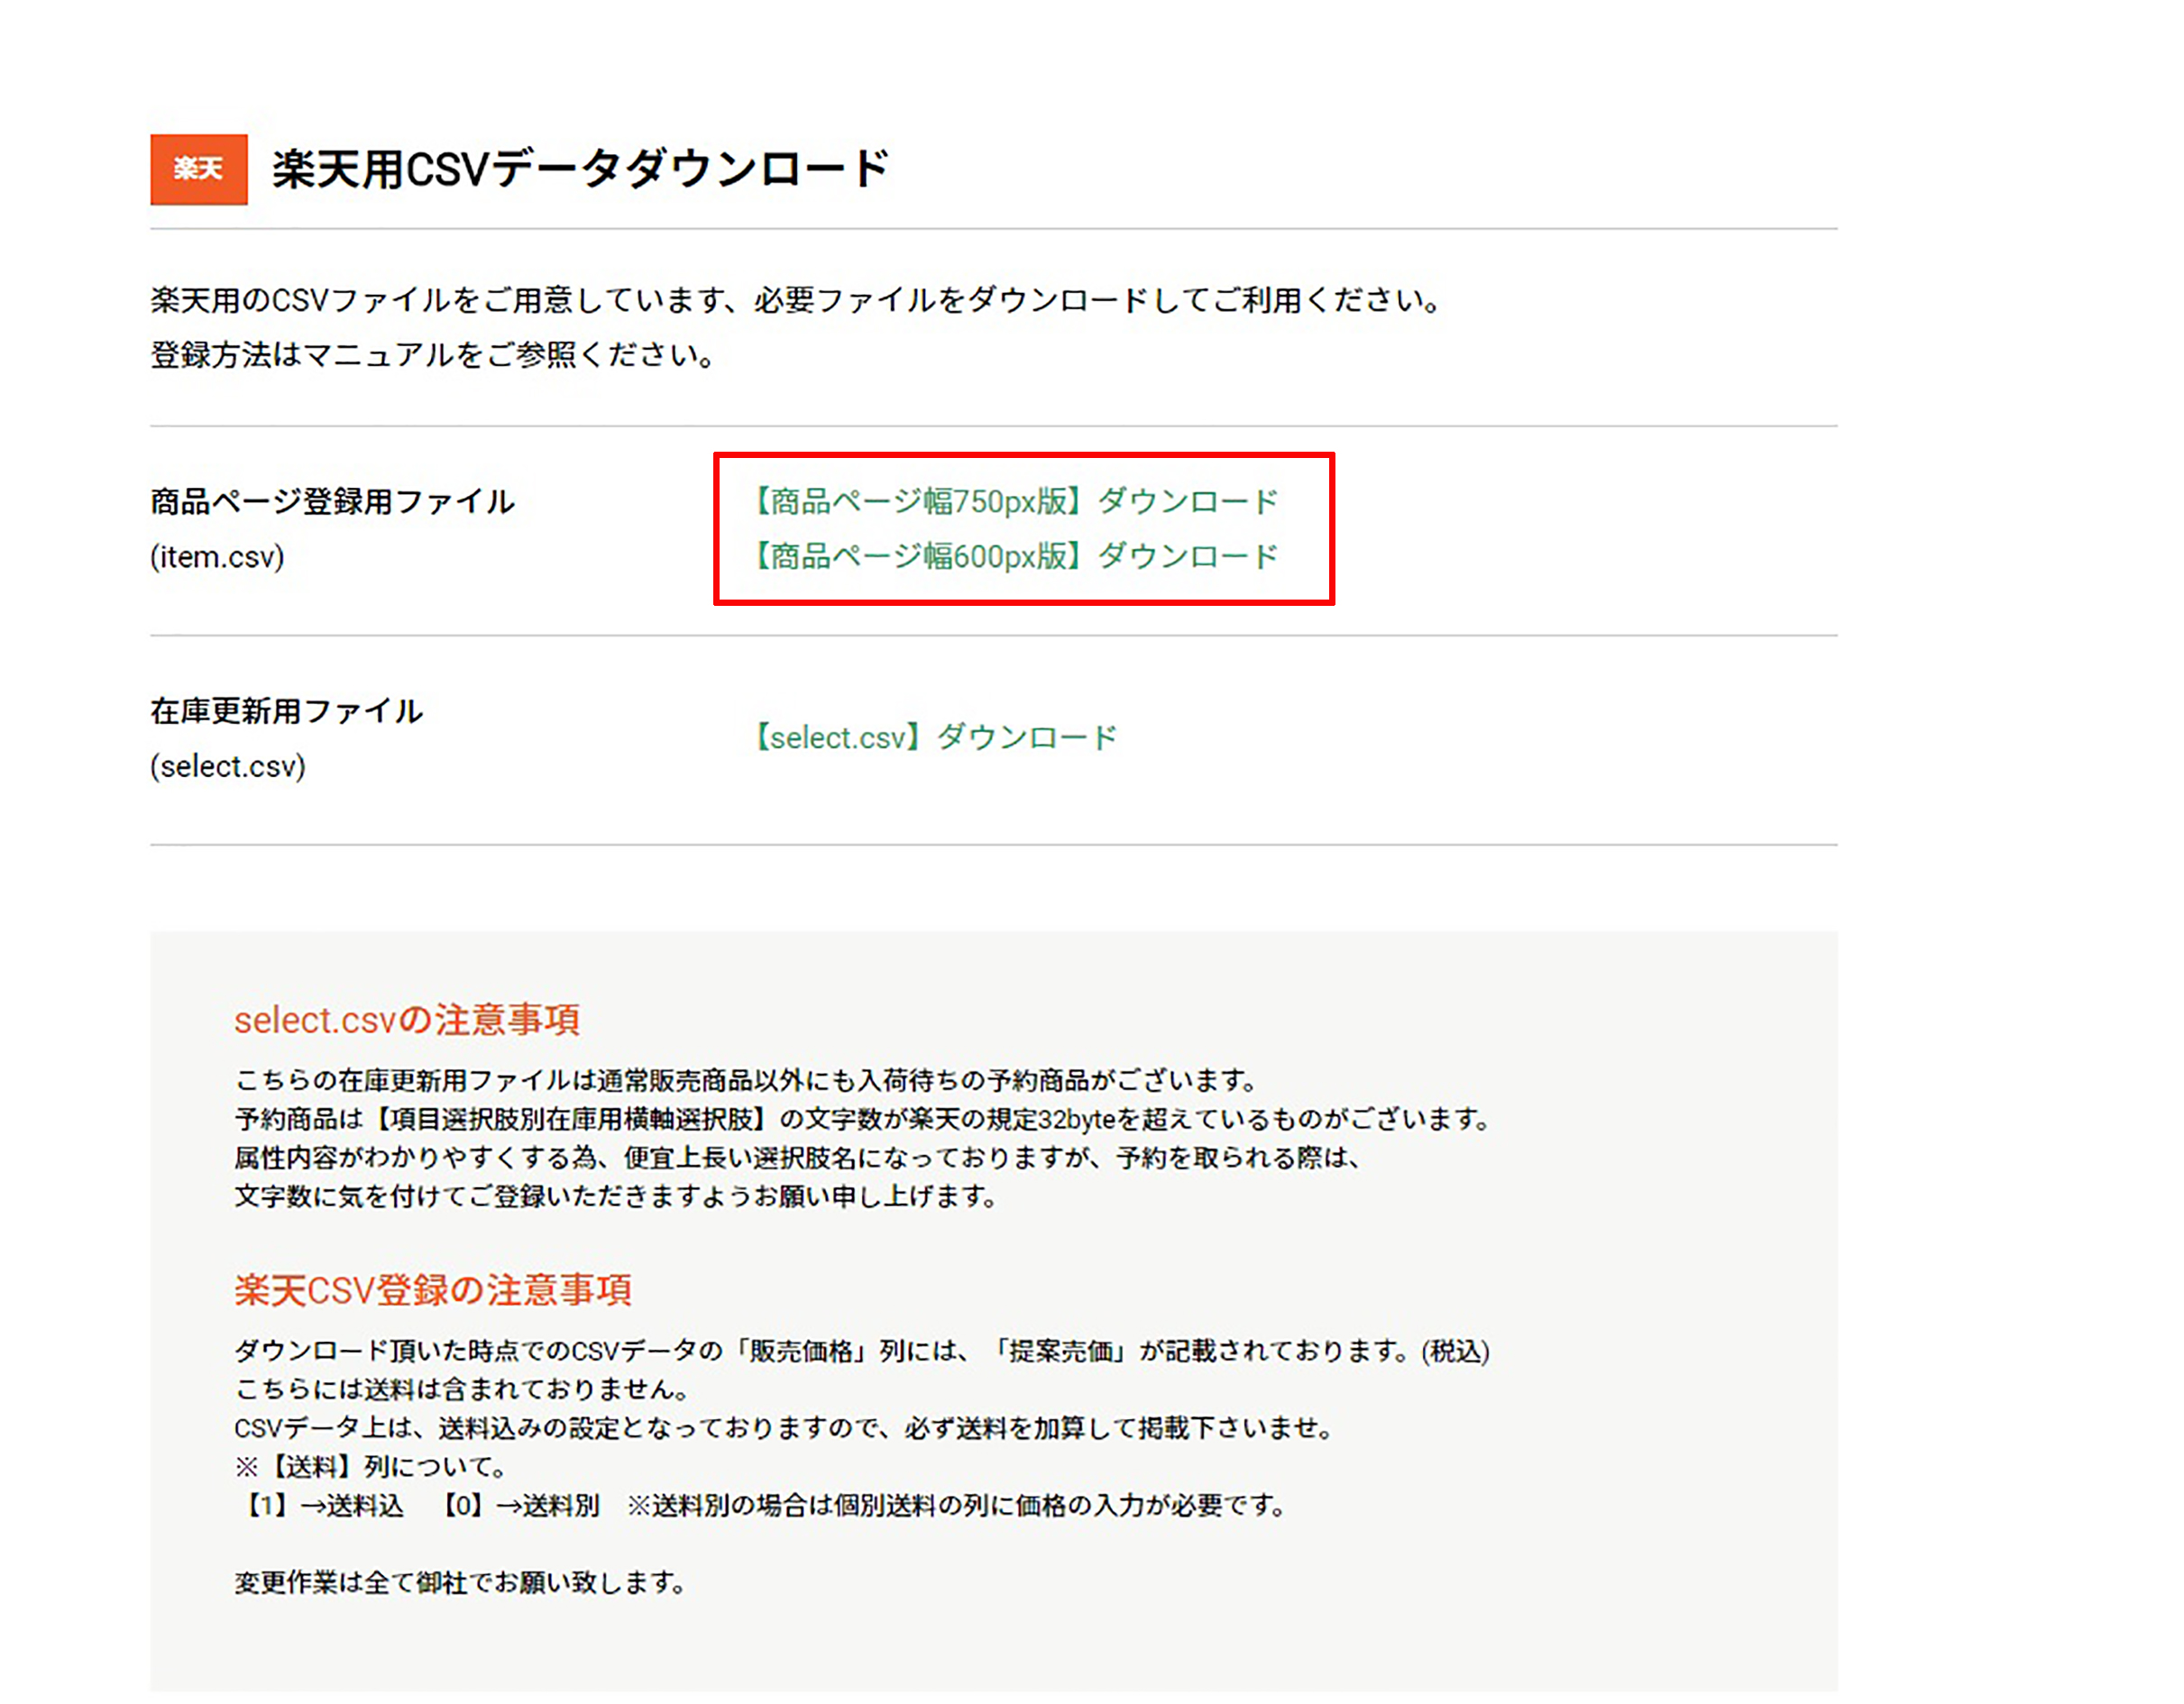The width and height of the screenshot is (2184, 1704).
Task: Click the (select.csv) file name text
Action: tap(228, 766)
